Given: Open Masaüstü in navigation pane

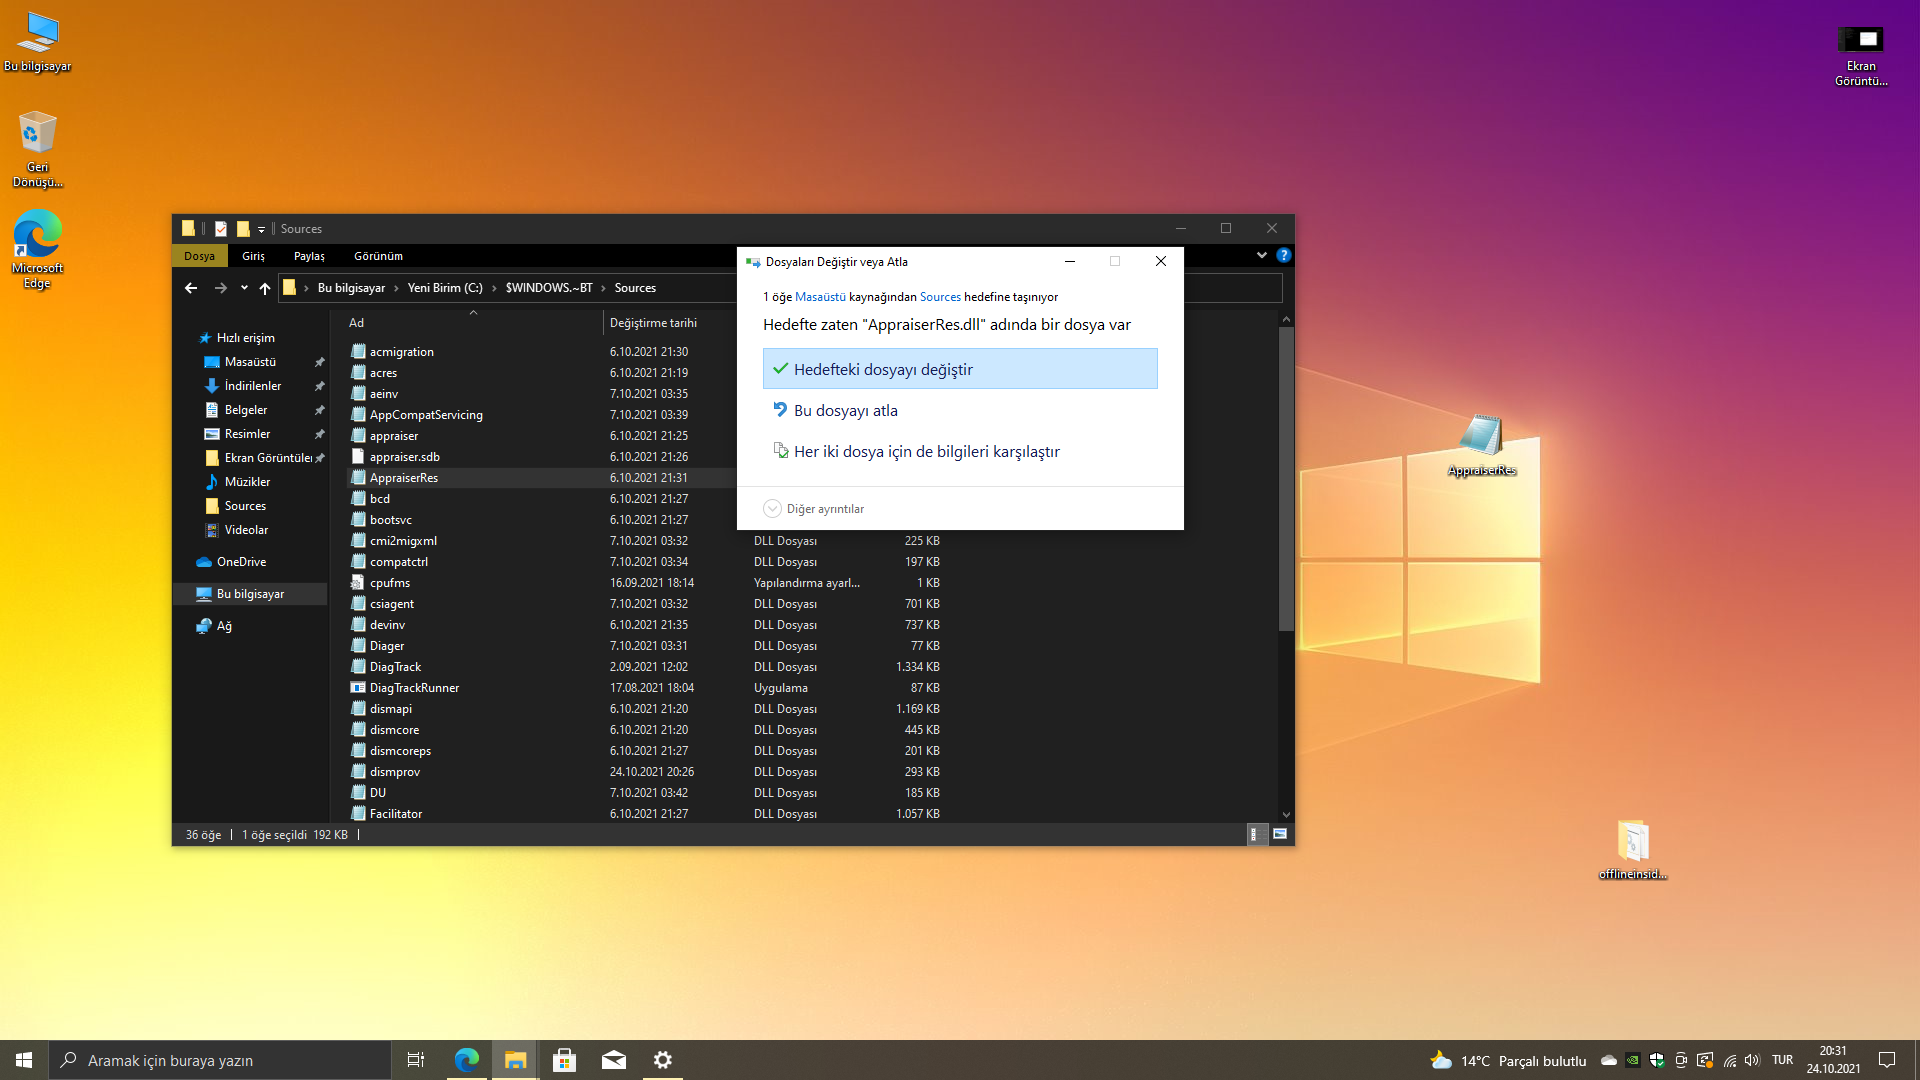Looking at the screenshot, I should [x=250, y=362].
